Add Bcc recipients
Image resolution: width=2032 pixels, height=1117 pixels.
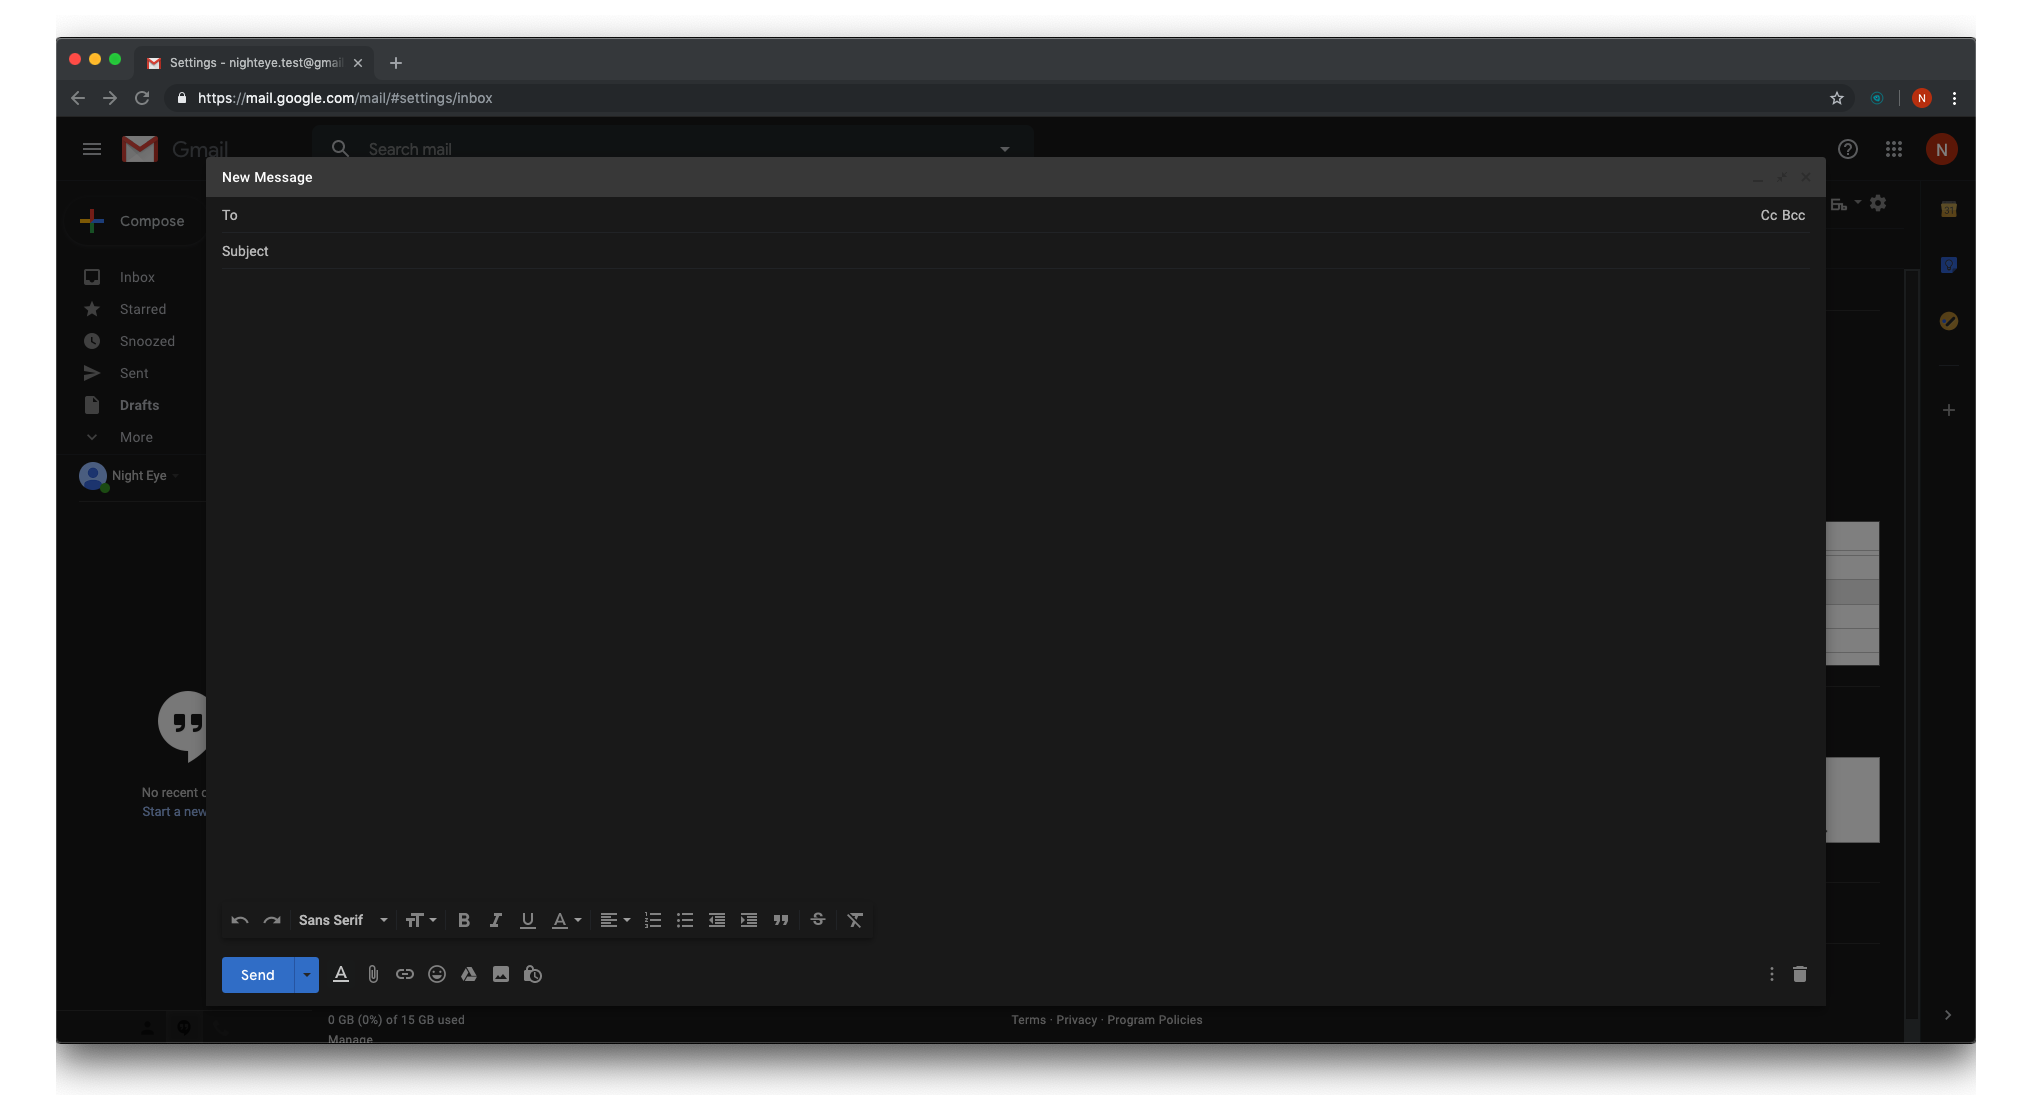[x=1794, y=215]
